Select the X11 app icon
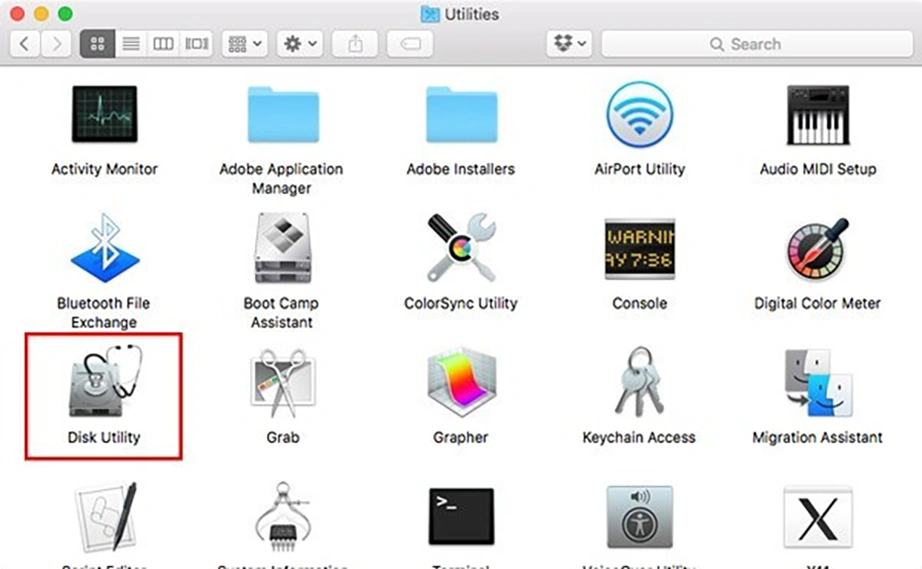The width and height of the screenshot is (922, 569). point(818,517)
